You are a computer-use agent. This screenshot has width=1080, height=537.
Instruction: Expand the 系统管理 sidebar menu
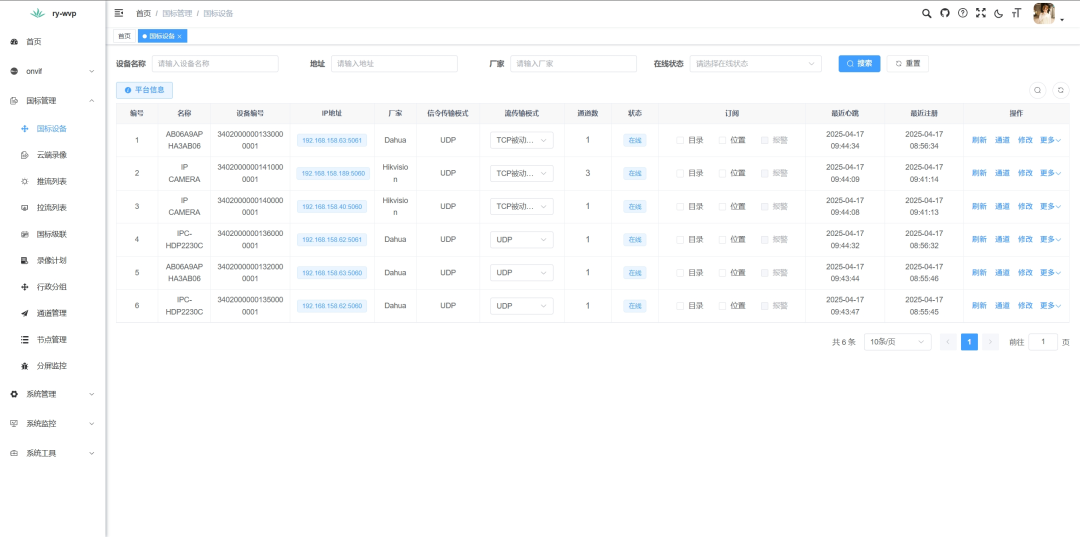[52, 394]
